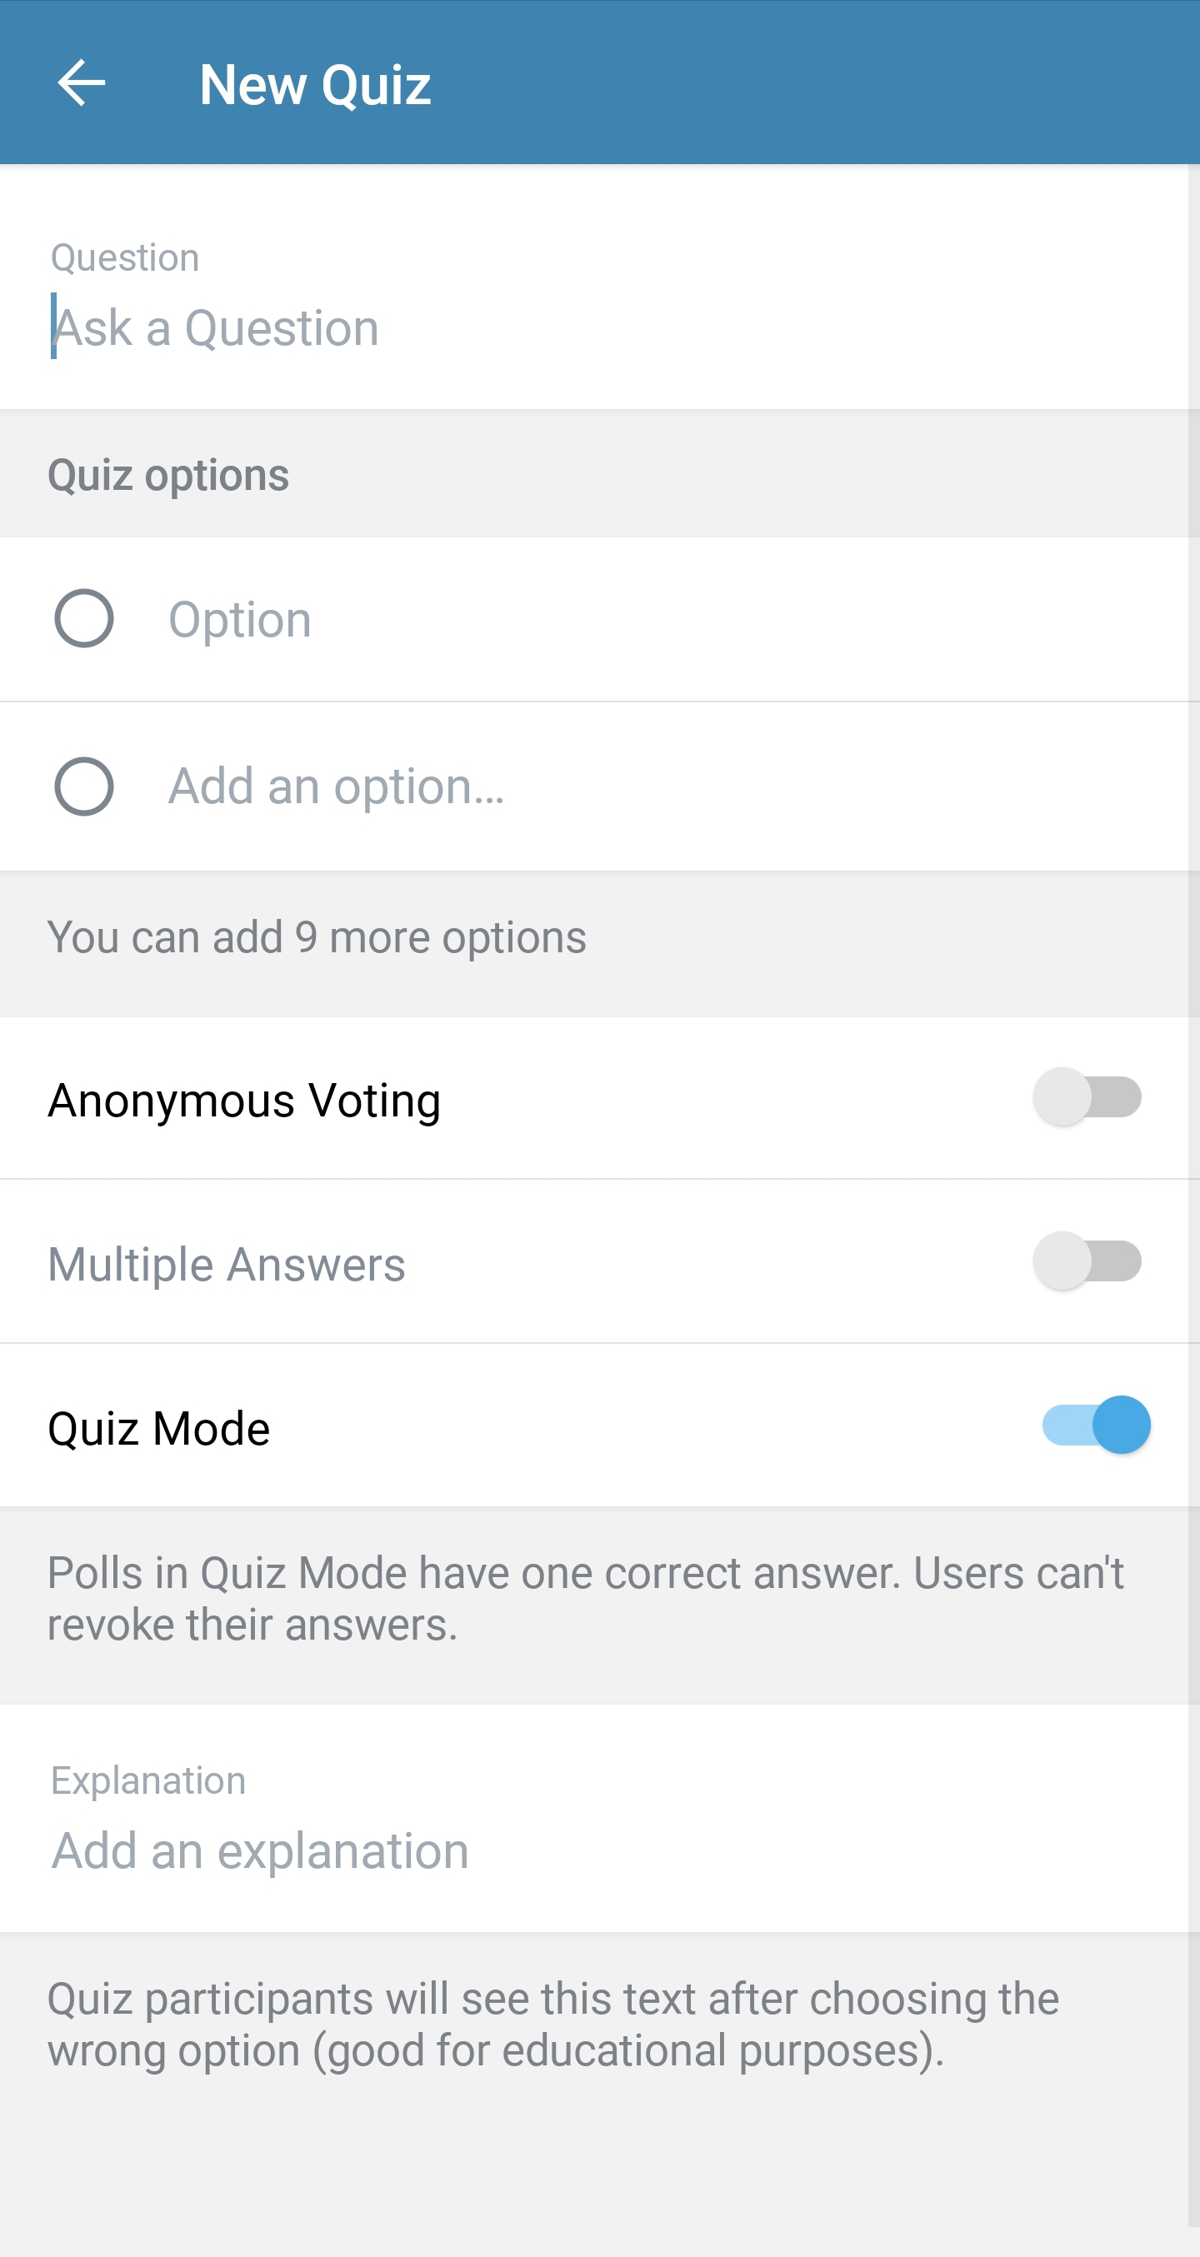Click the New Quiz title
This screenshot has width=1200, height=2257.
[x=315, y=85]
